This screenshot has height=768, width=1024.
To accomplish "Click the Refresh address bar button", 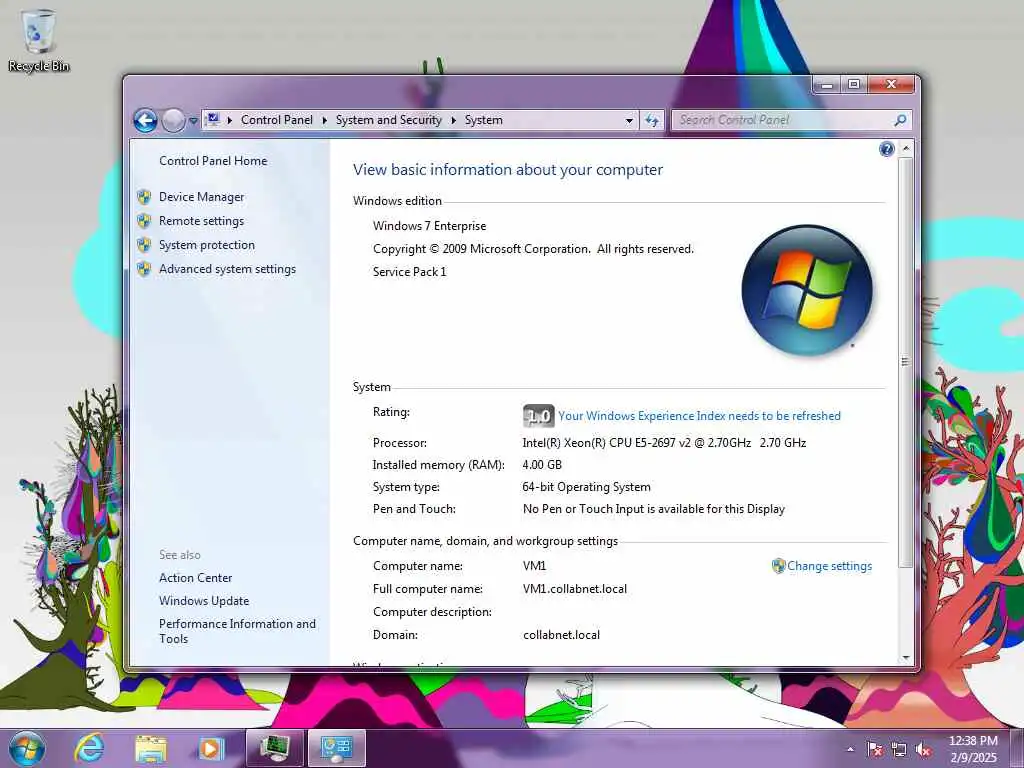I will click(652, 120).
